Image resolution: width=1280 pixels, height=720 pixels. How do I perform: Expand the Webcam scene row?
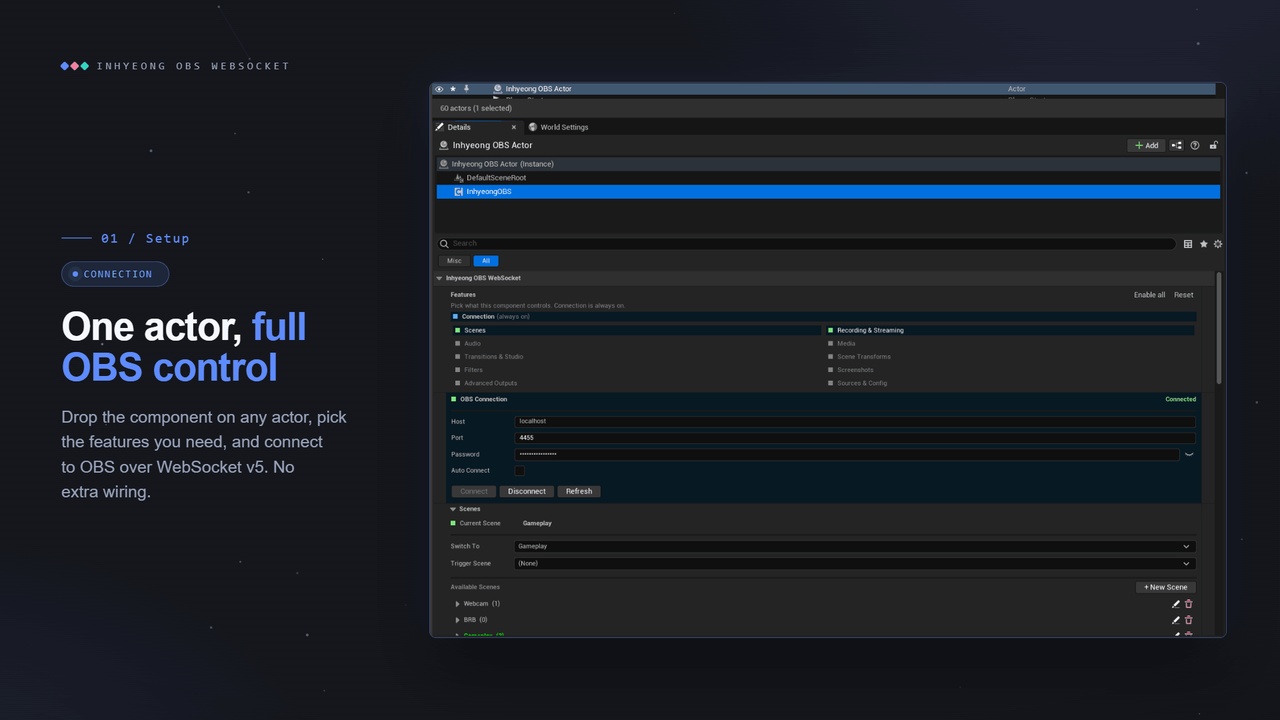tap(458, 604)
